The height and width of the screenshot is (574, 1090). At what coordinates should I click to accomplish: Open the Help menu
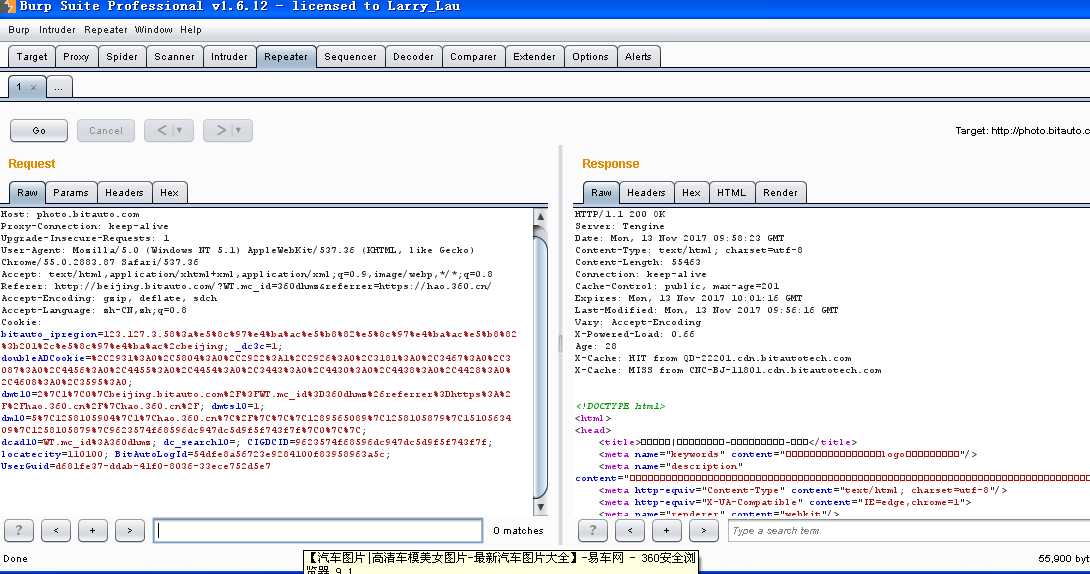[190, 30]
